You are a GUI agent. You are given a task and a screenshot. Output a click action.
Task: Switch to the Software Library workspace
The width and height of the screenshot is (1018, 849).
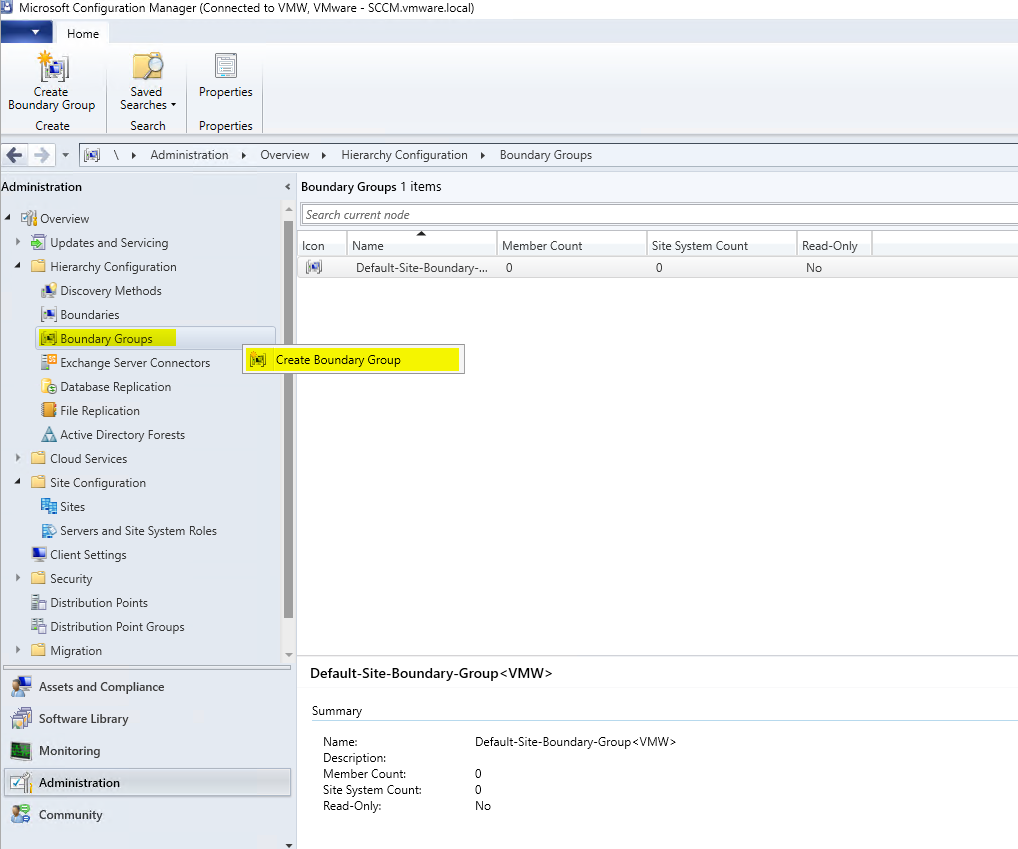pyautogui.click(x=83, y=719)
